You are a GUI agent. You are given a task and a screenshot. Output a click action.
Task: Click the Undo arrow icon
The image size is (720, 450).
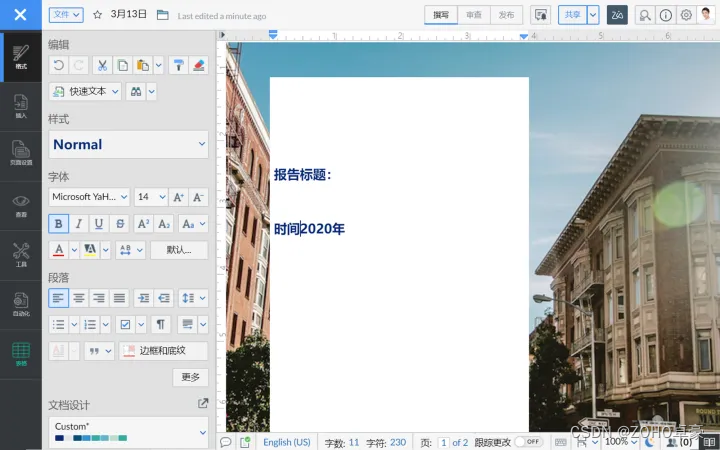(59, 66)
